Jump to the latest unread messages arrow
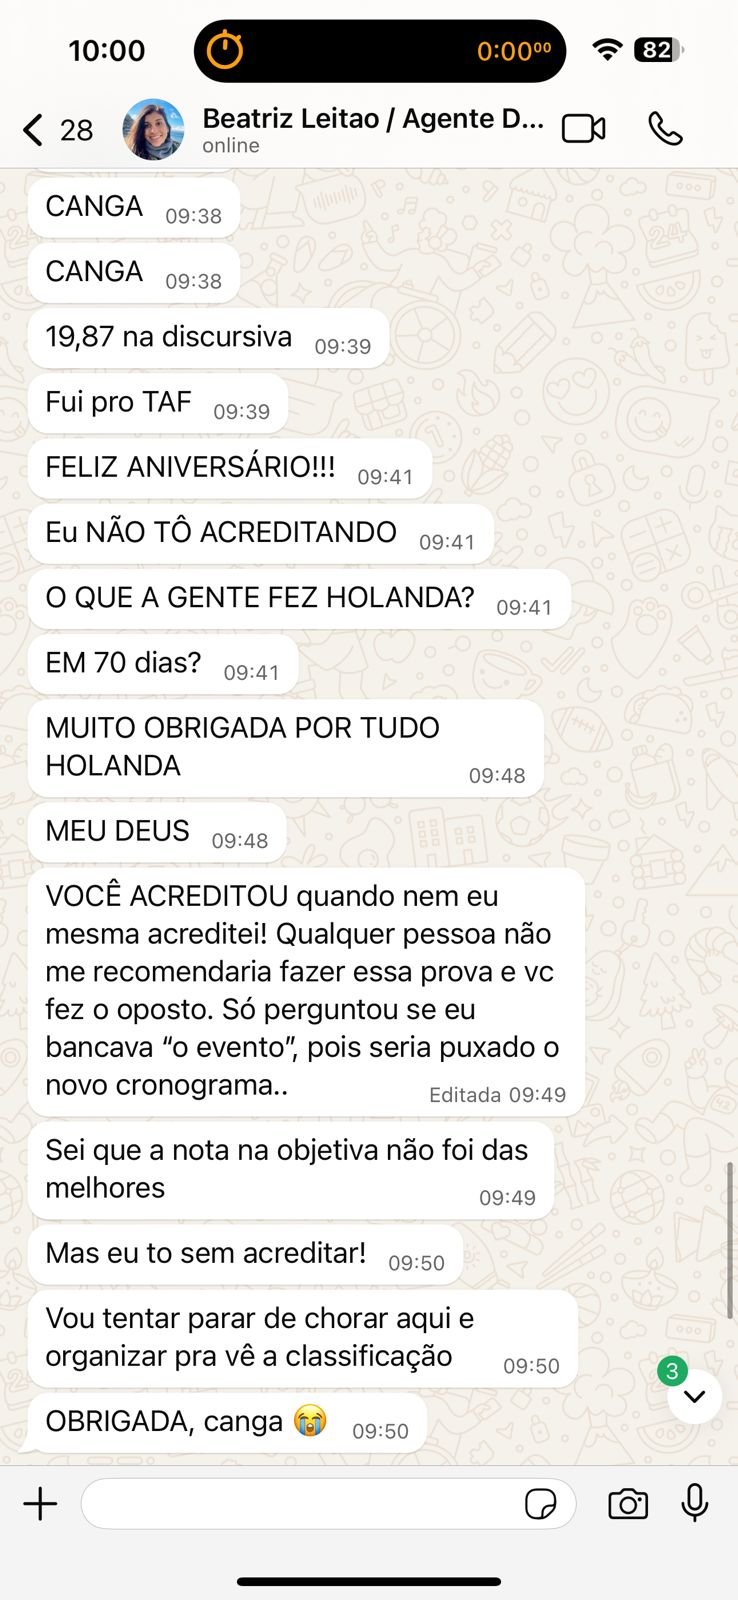 695,1396
